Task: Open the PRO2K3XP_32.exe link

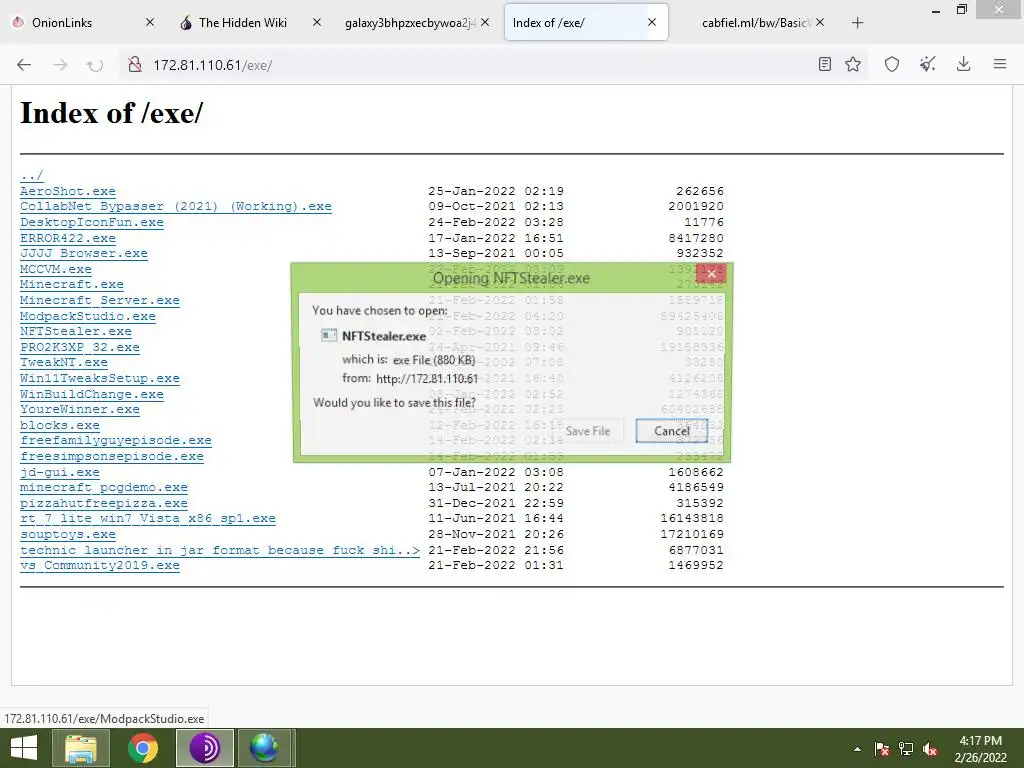Action: (80, 347)
